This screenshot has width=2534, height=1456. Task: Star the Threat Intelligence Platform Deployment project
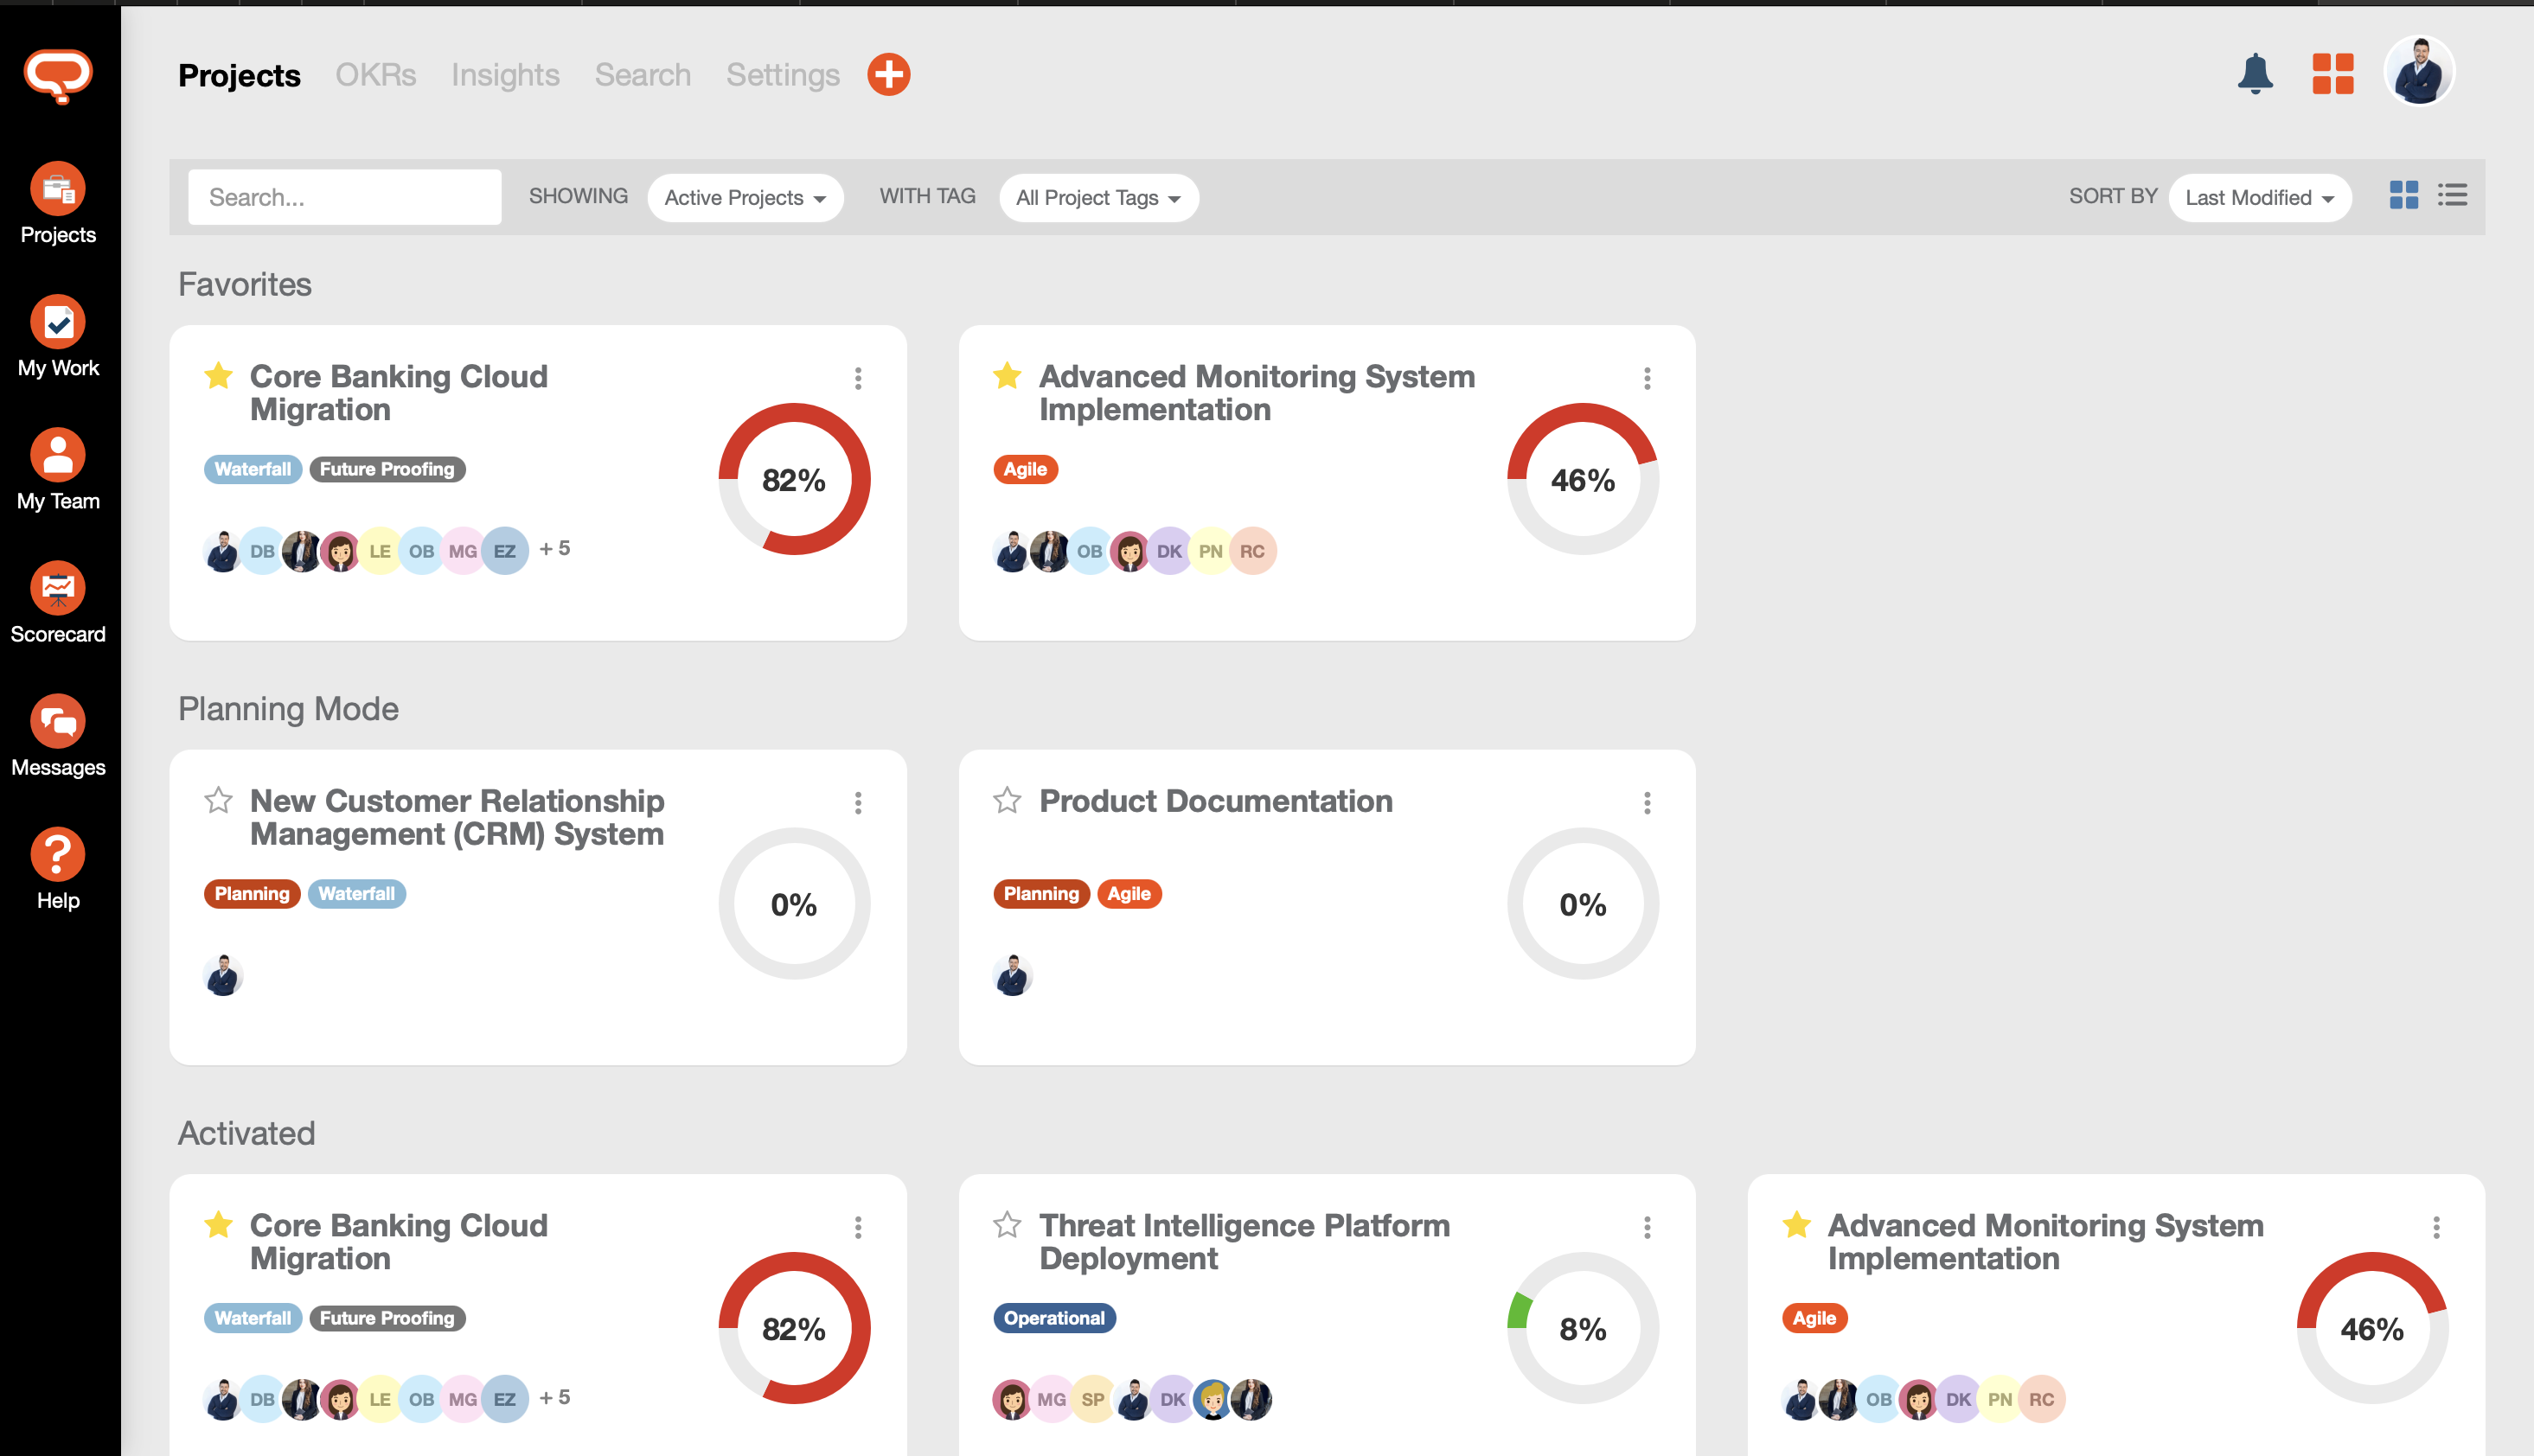[1007, 1224]
